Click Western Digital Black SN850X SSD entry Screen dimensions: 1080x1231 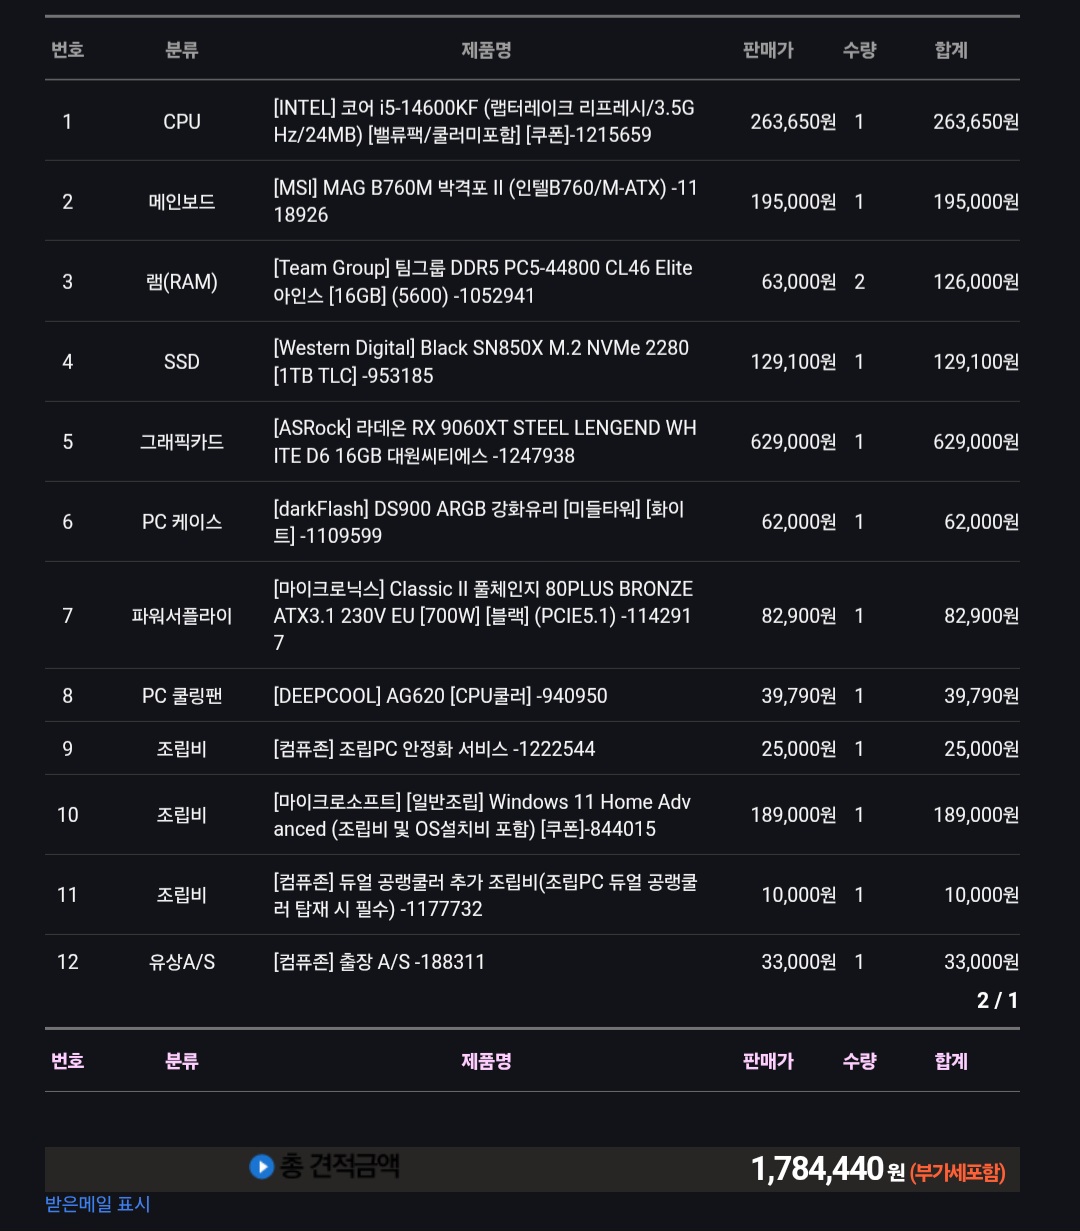[481, 362]
